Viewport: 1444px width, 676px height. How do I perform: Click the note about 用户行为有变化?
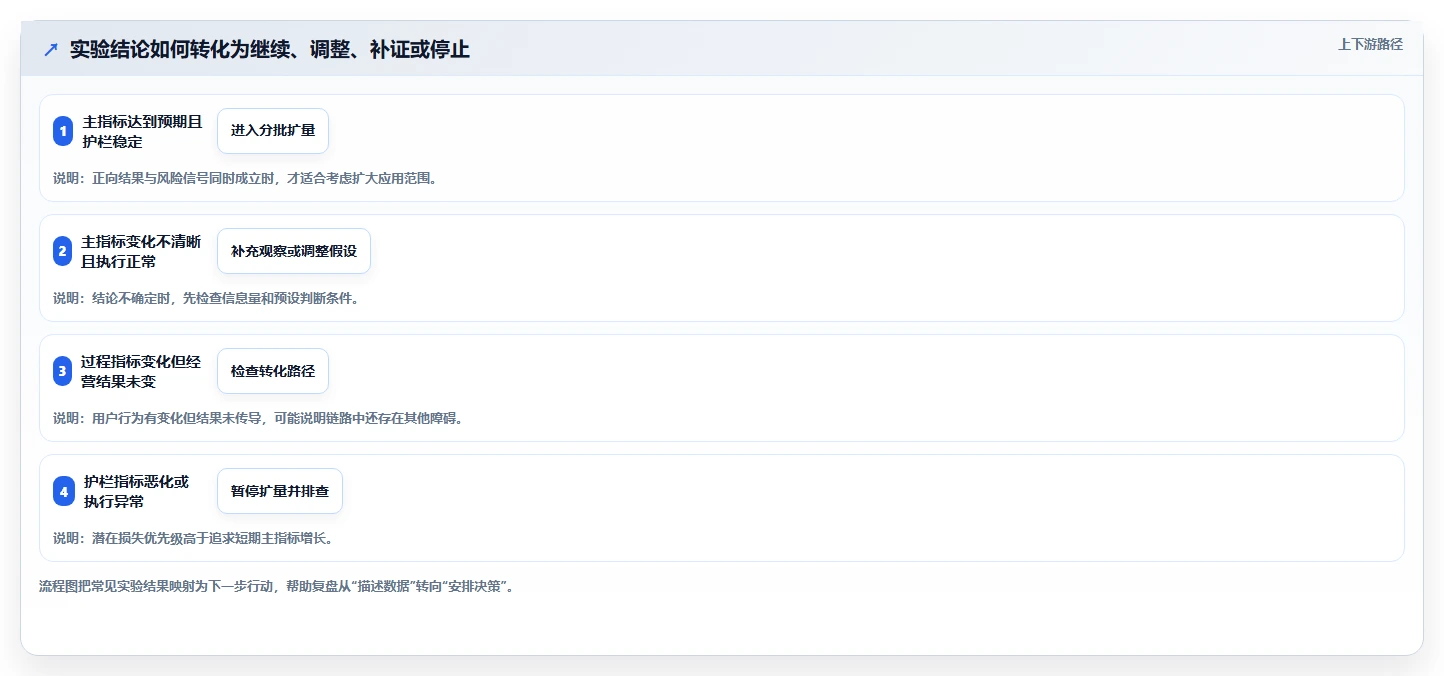tap(258, 418)
